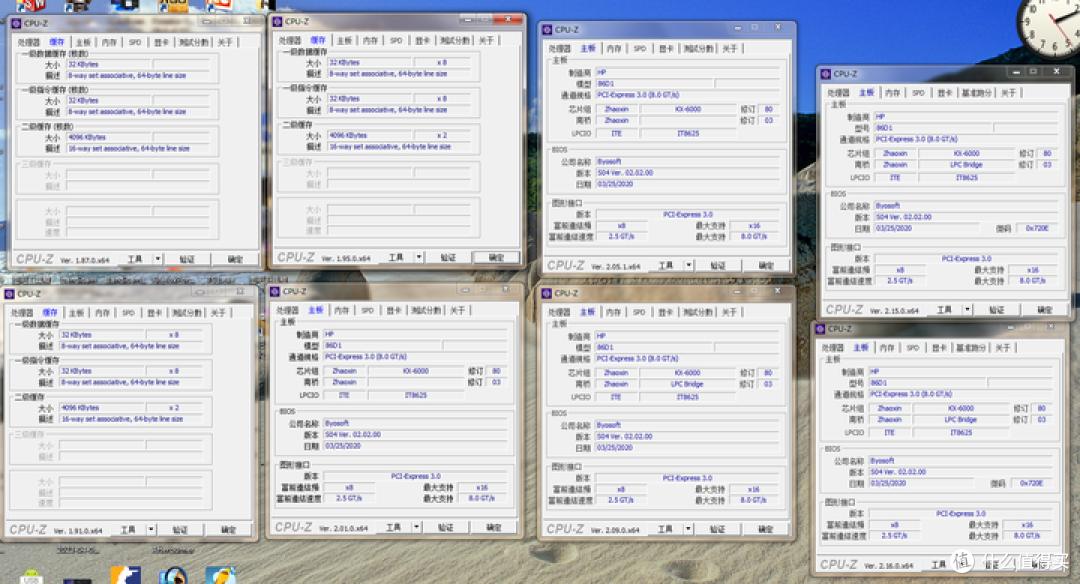Screen dimensions: 1080x584
Task: Click 工具 button in CPU-Z 2.16.0 window
Action: pyautogui.click(x=939, y=564)
